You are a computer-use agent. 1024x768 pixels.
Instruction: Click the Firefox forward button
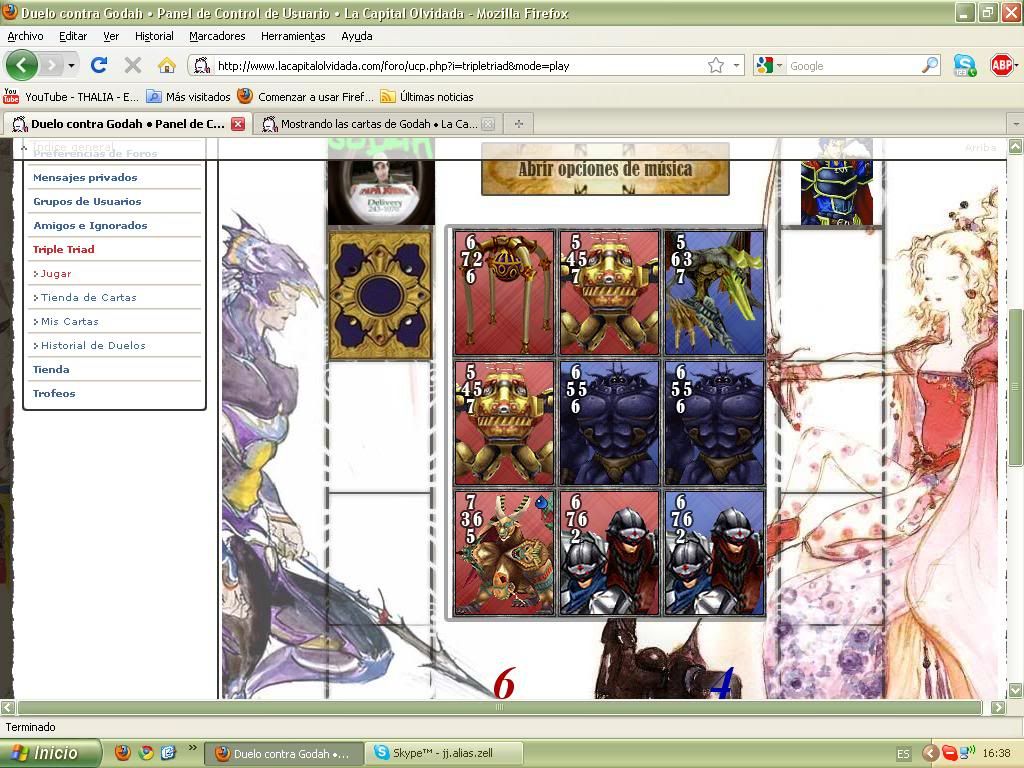pyautogui.click(x=51, y=65)
